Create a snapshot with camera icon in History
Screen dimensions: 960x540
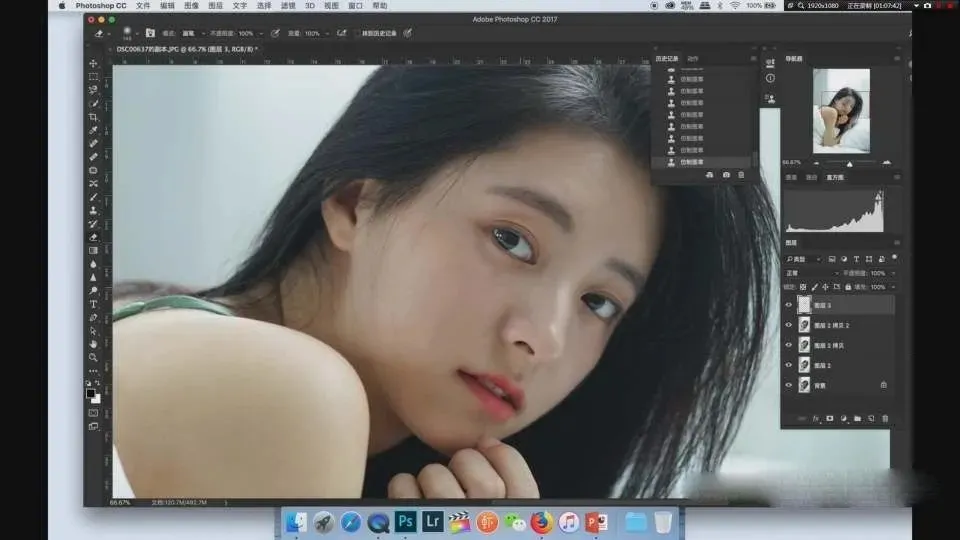[726, 175]
